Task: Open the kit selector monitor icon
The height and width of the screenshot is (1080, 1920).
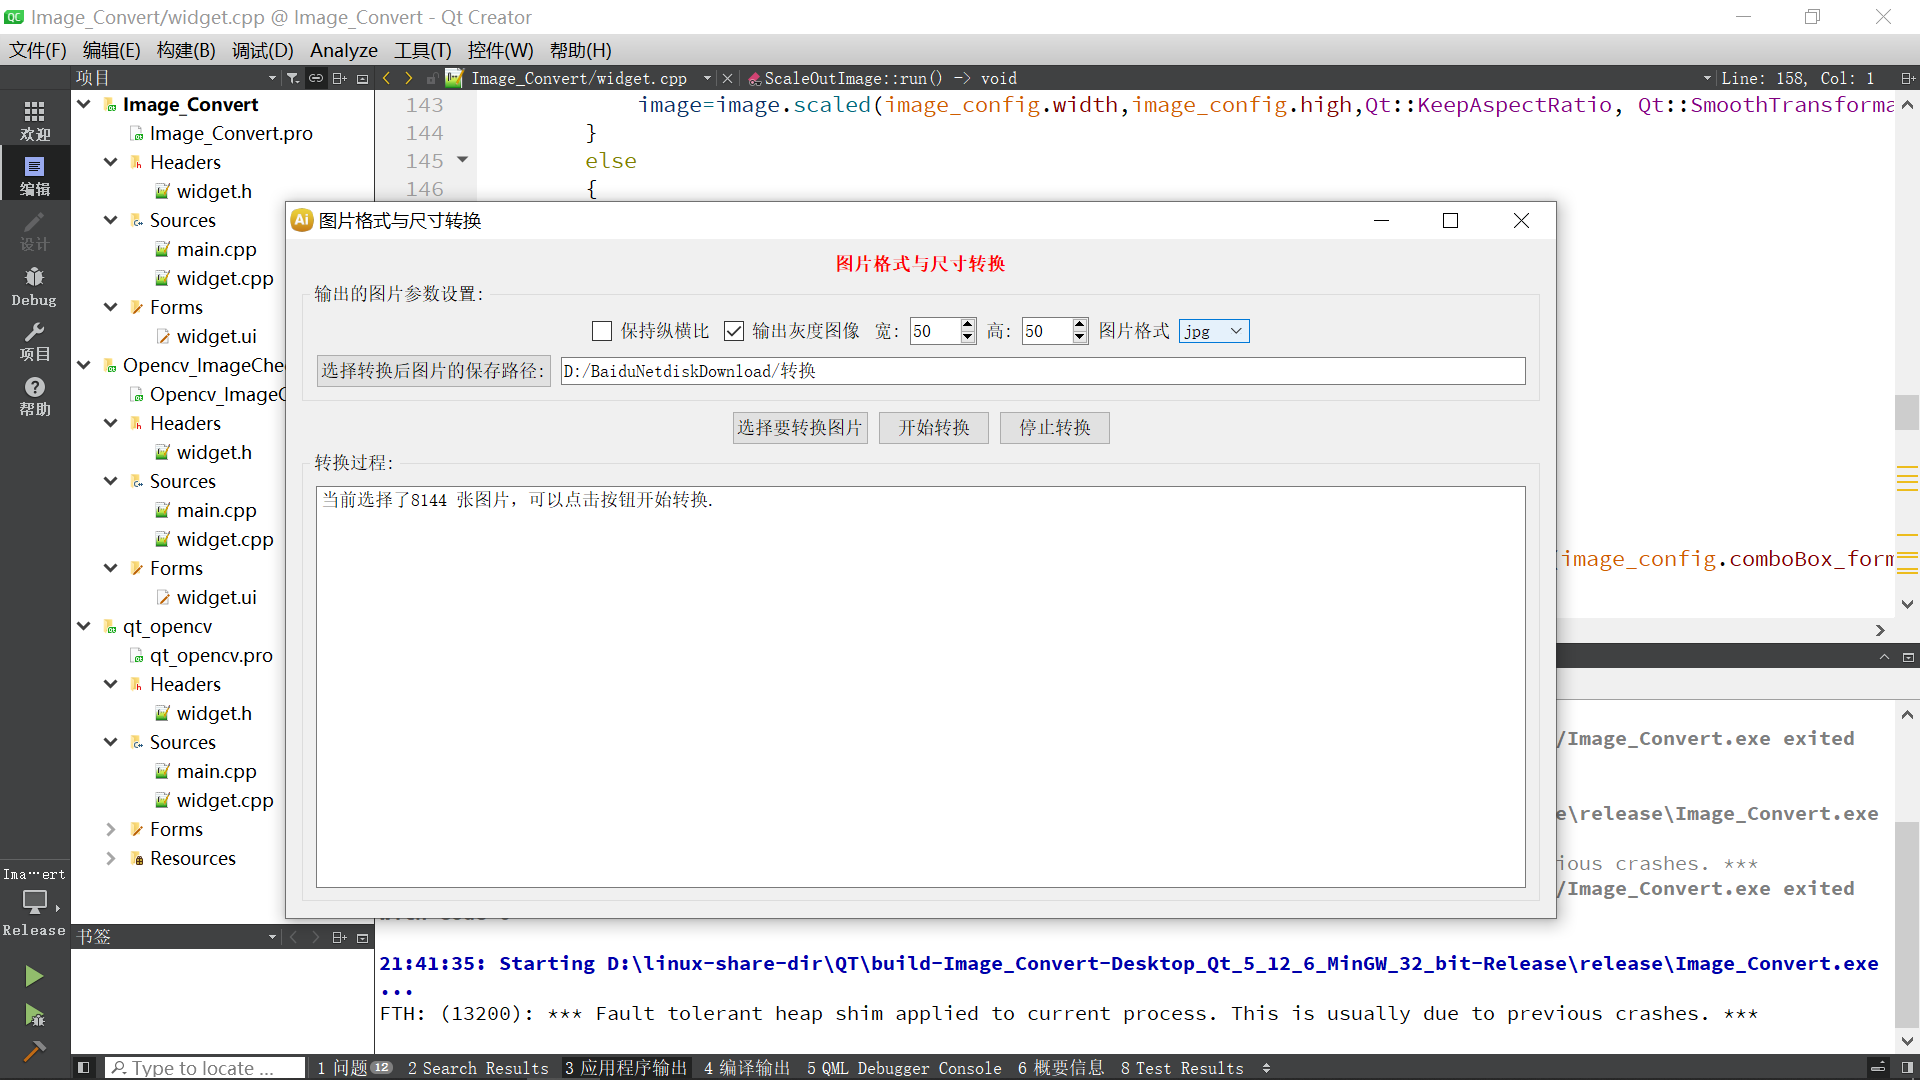Action: (x=34, y=902)
